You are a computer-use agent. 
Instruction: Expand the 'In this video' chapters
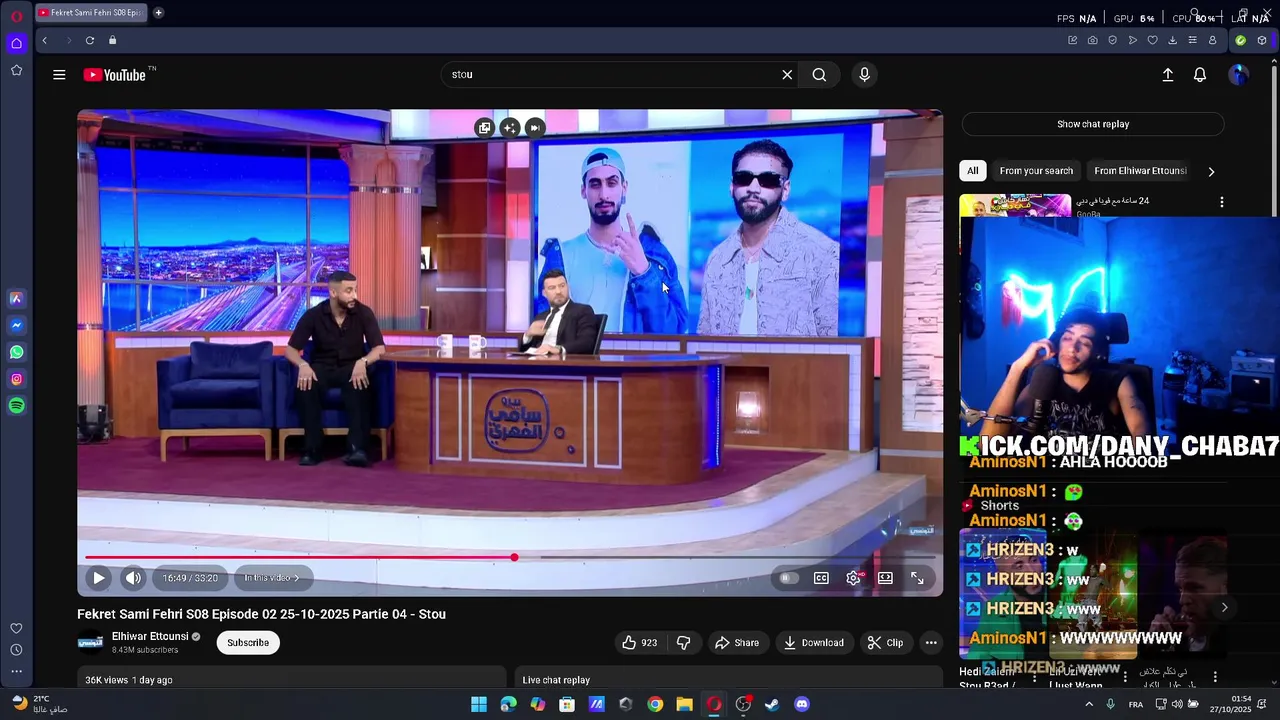(272, 578)
